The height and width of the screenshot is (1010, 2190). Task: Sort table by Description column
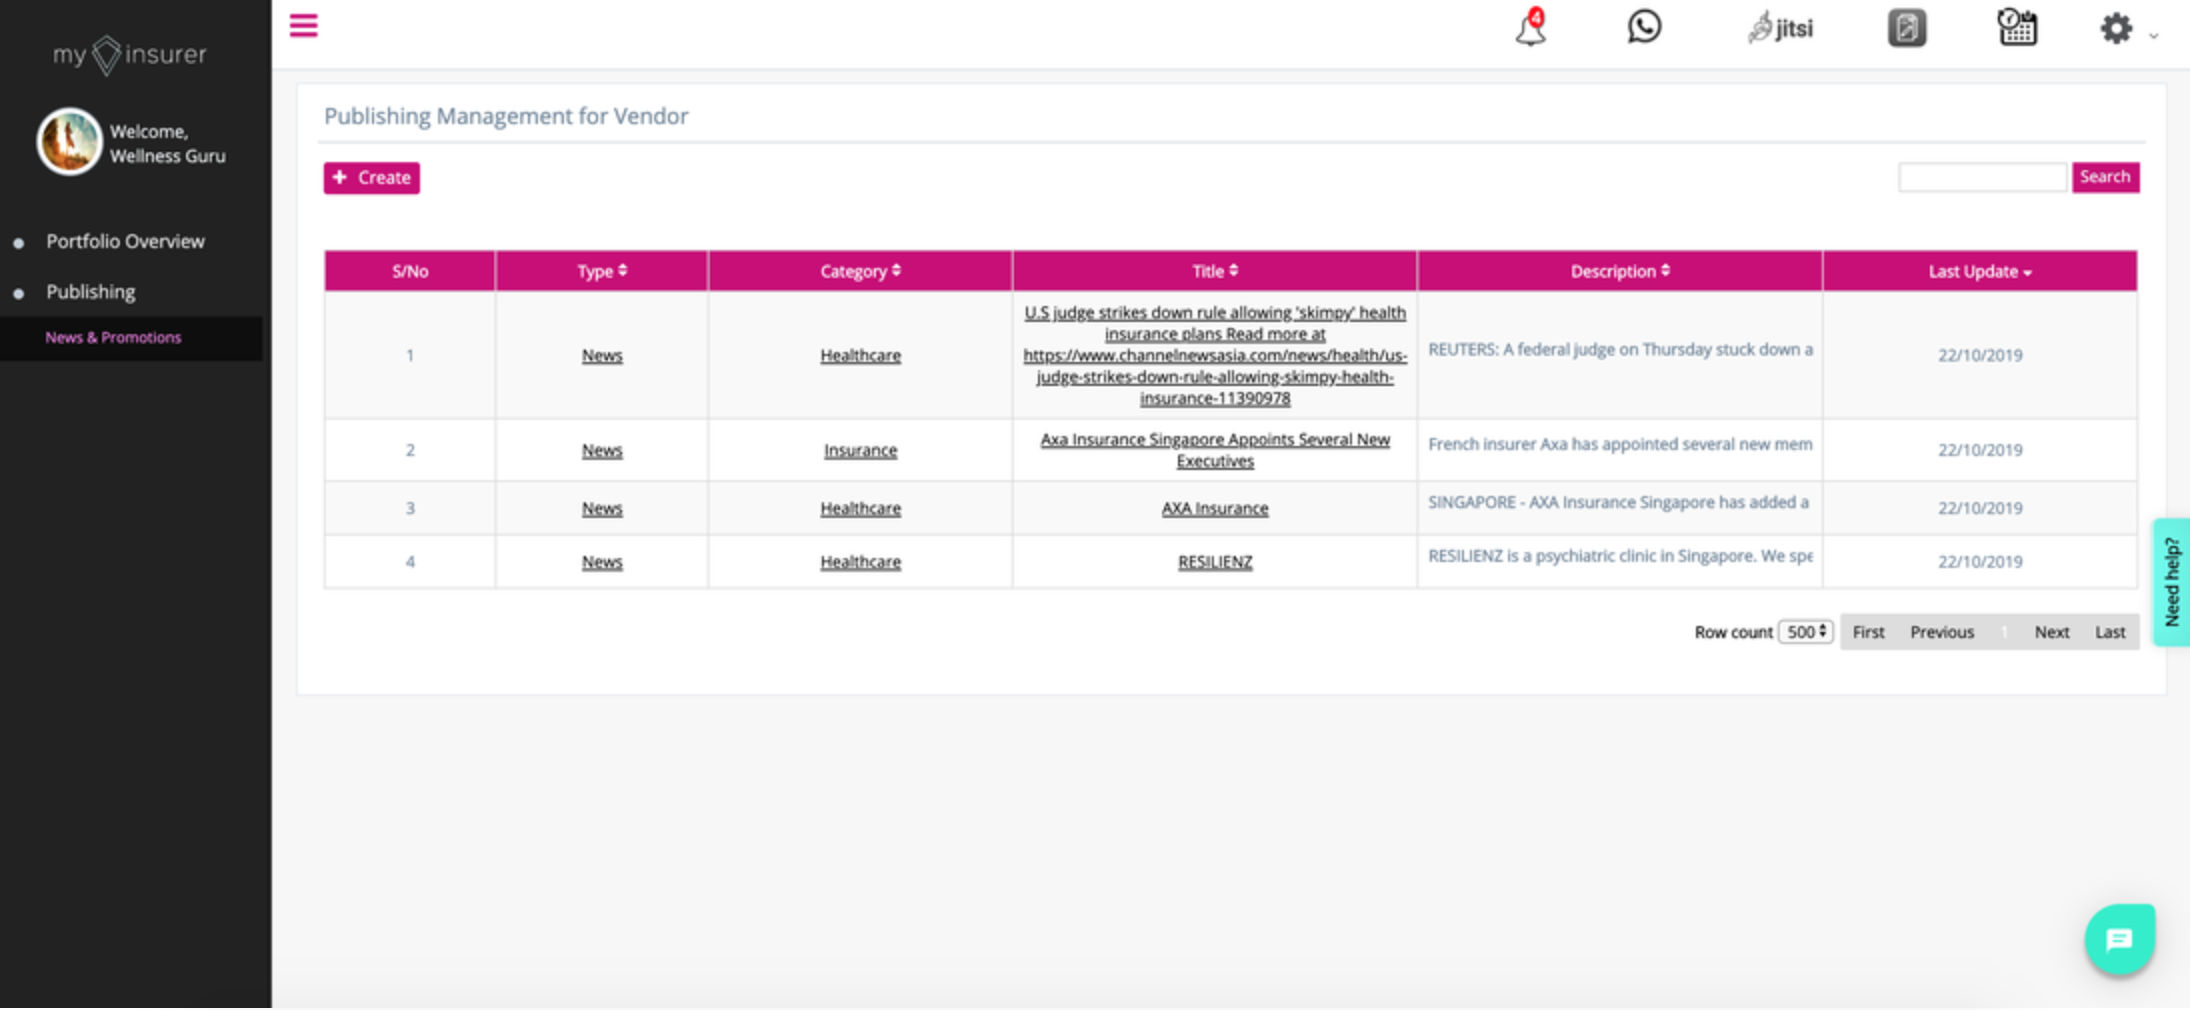pos(1620,271)
